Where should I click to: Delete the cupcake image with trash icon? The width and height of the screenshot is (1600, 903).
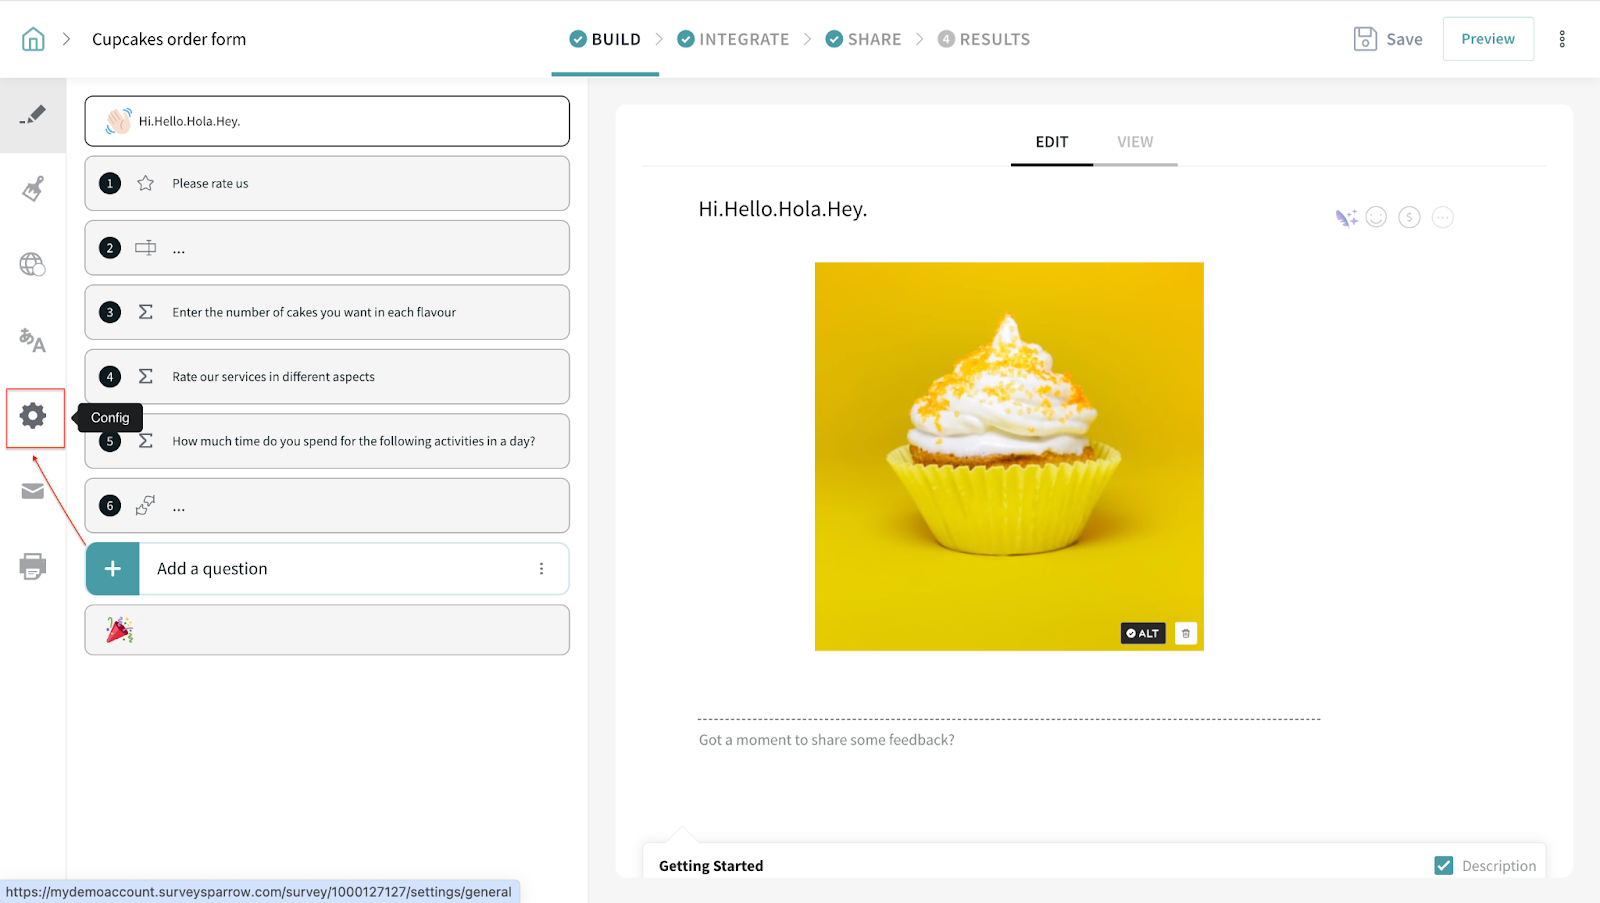pyautogui.click(x=1185, y=633)
